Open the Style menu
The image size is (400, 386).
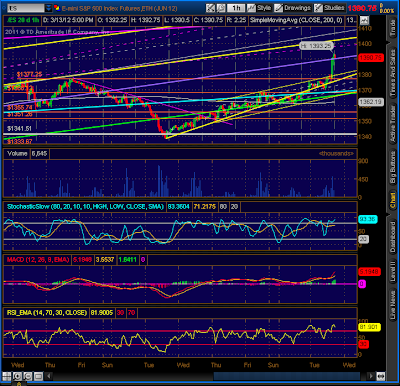pyautogui.click(x=259, y=8)
